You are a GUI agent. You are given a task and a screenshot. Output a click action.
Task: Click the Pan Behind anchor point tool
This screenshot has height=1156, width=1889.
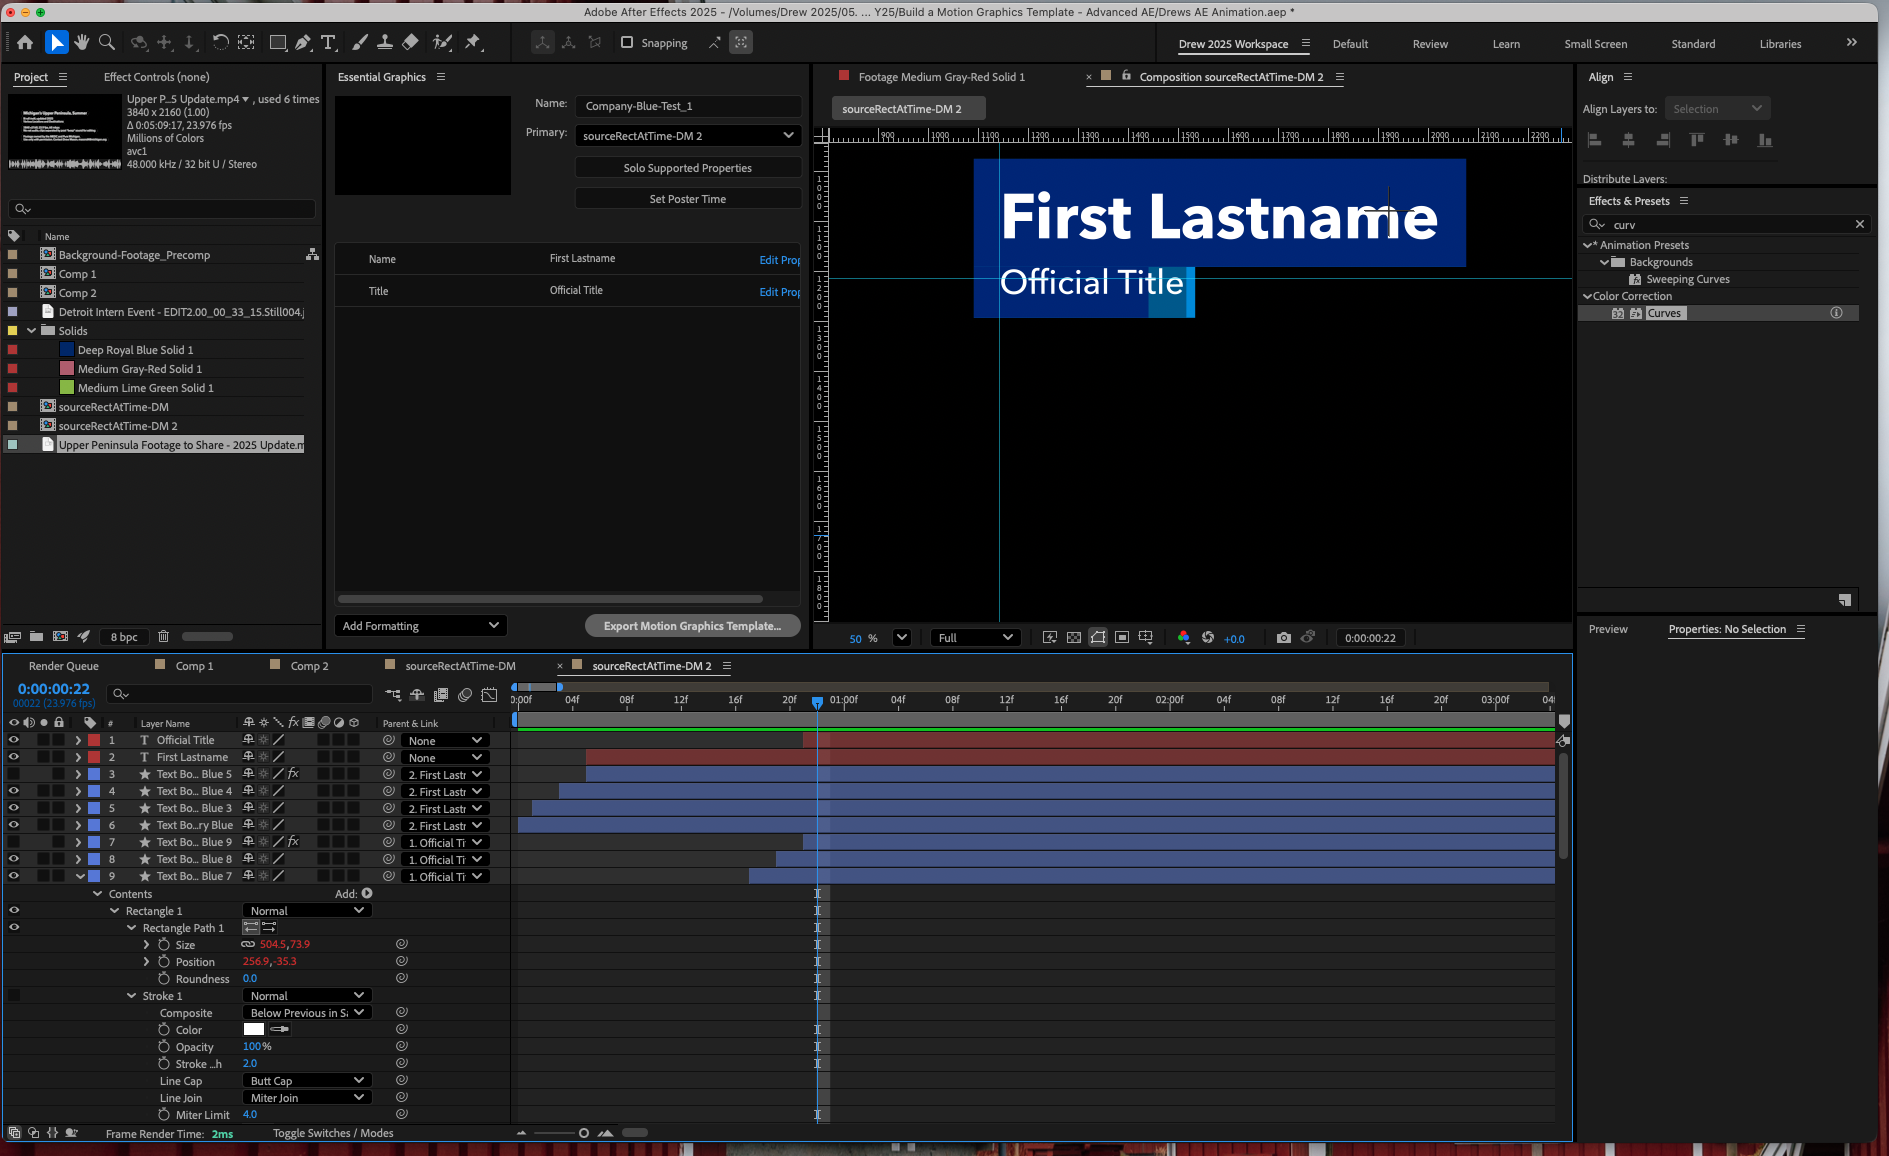pos(246,42)
